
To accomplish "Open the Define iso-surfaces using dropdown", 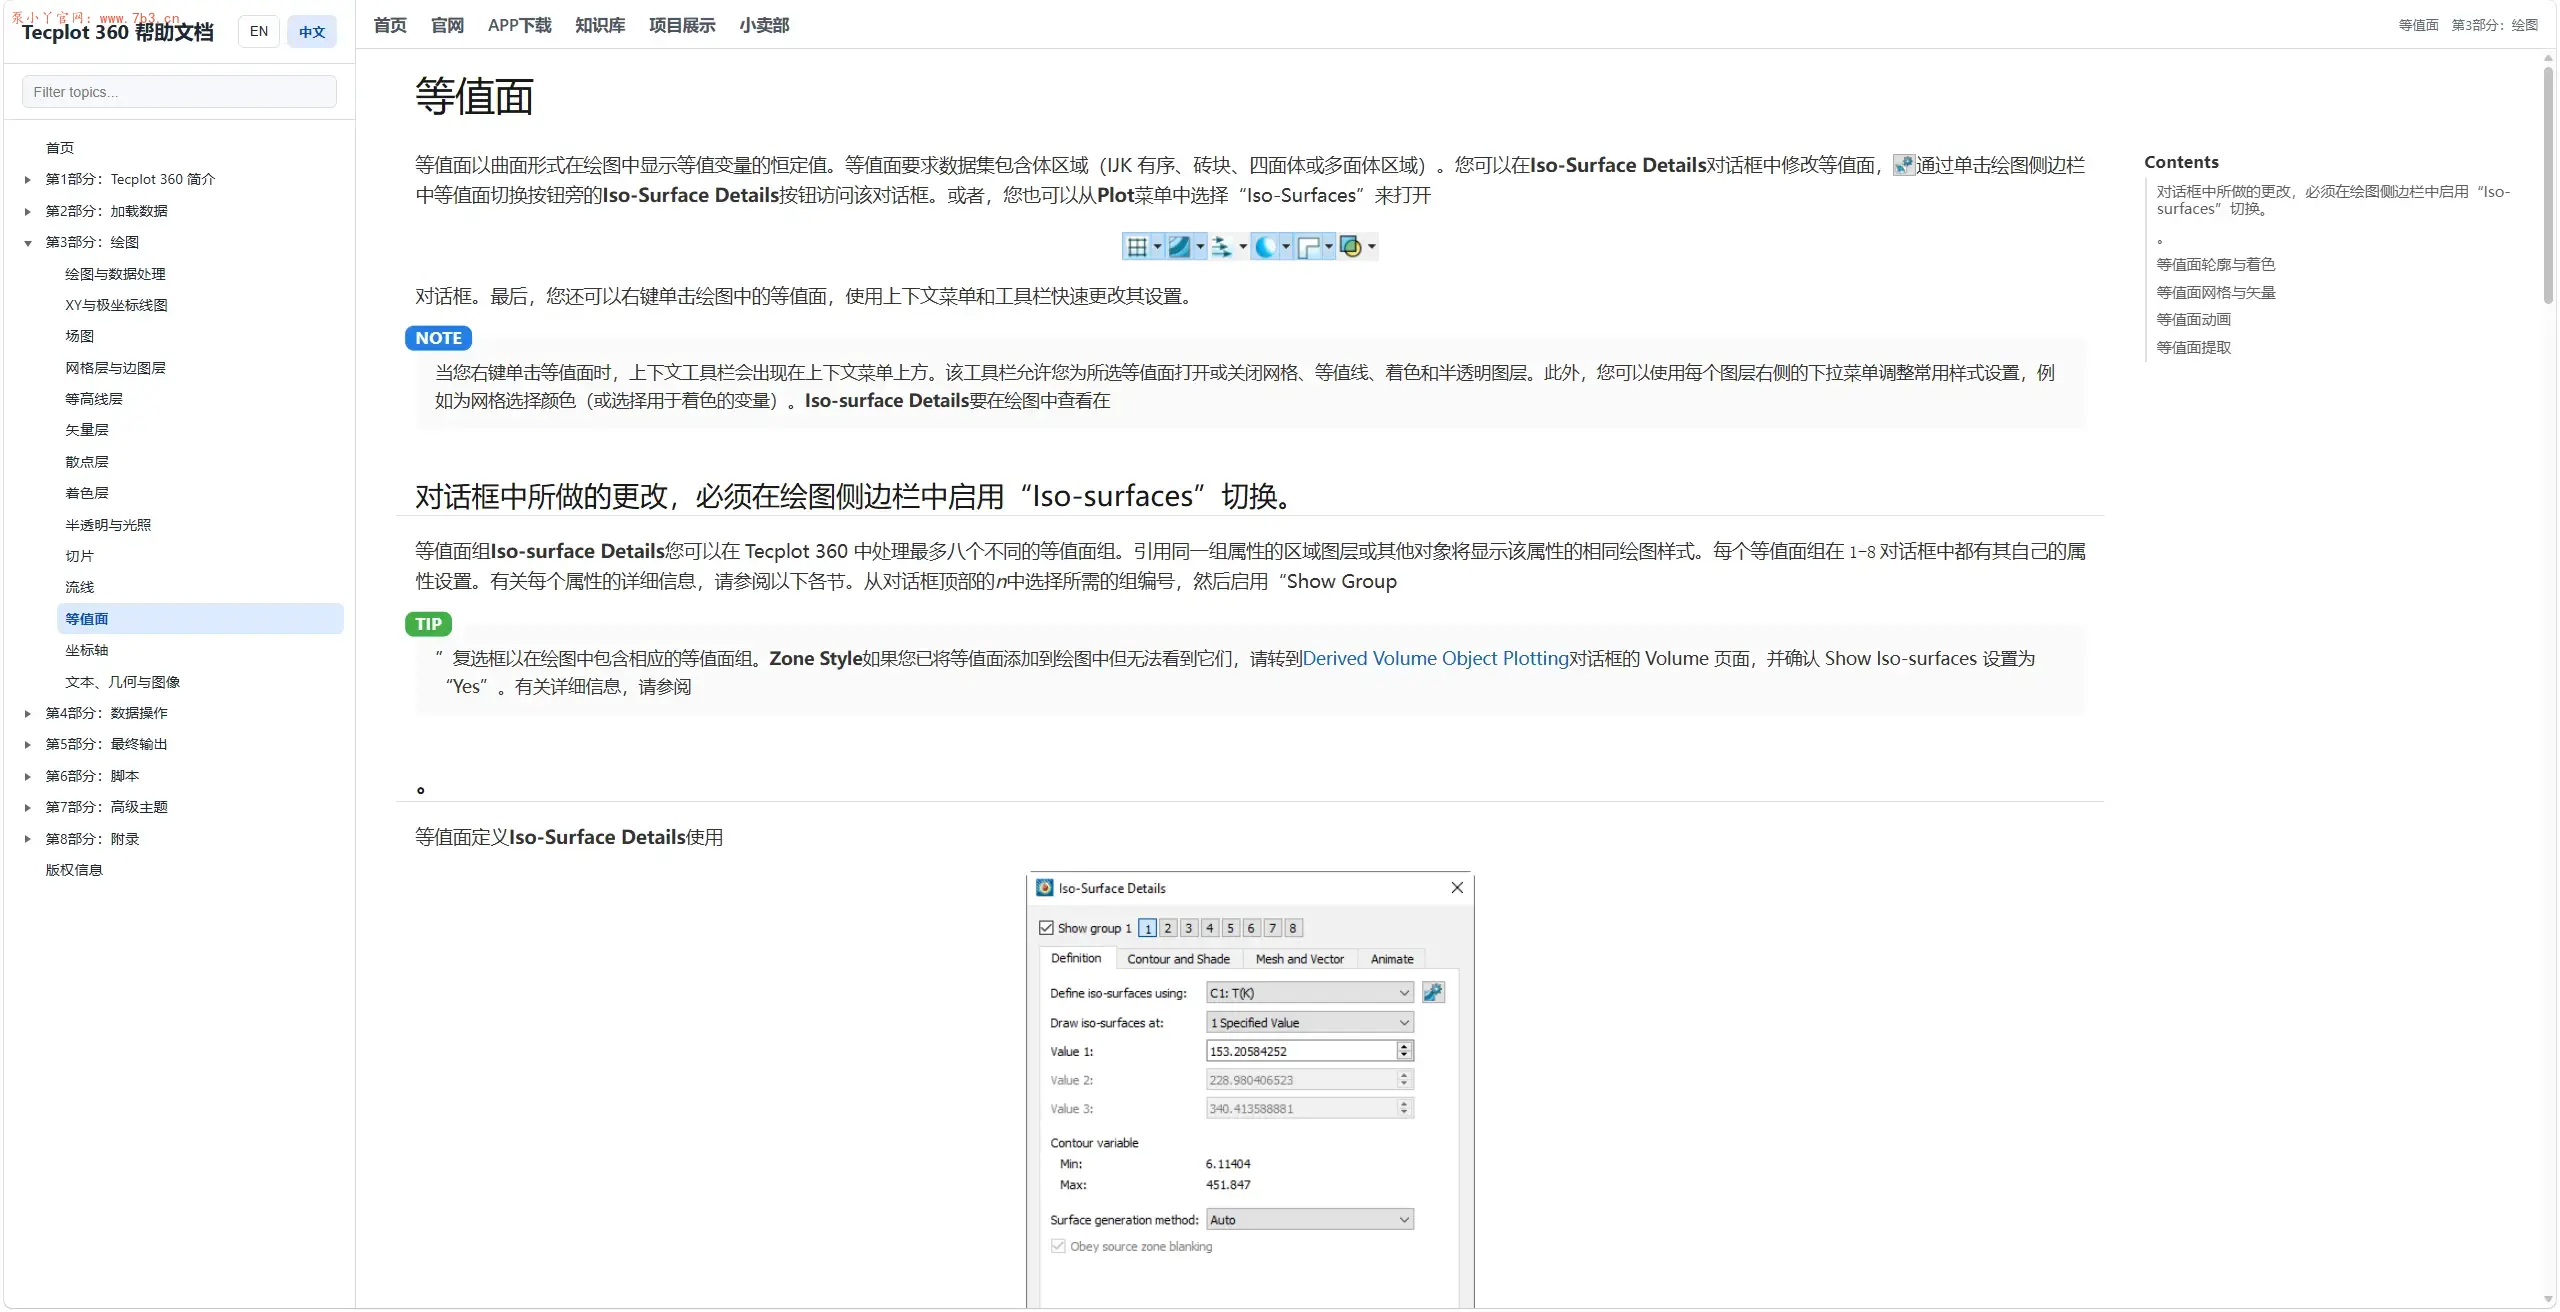I will 1310,993.
